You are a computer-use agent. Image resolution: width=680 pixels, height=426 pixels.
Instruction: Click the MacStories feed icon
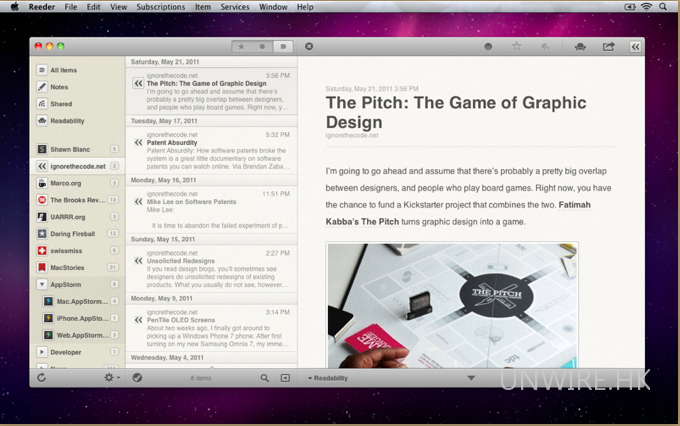click(x=41, y=267)
